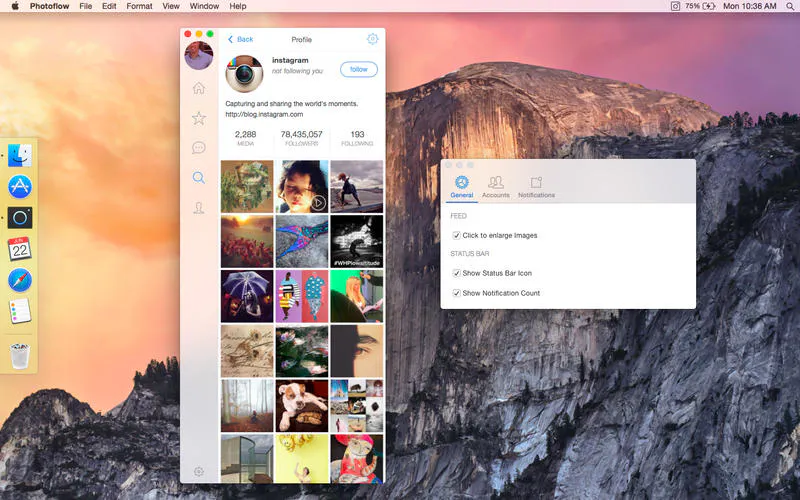Open the #WHPlowaltitude black-white photo

(357, 241)
